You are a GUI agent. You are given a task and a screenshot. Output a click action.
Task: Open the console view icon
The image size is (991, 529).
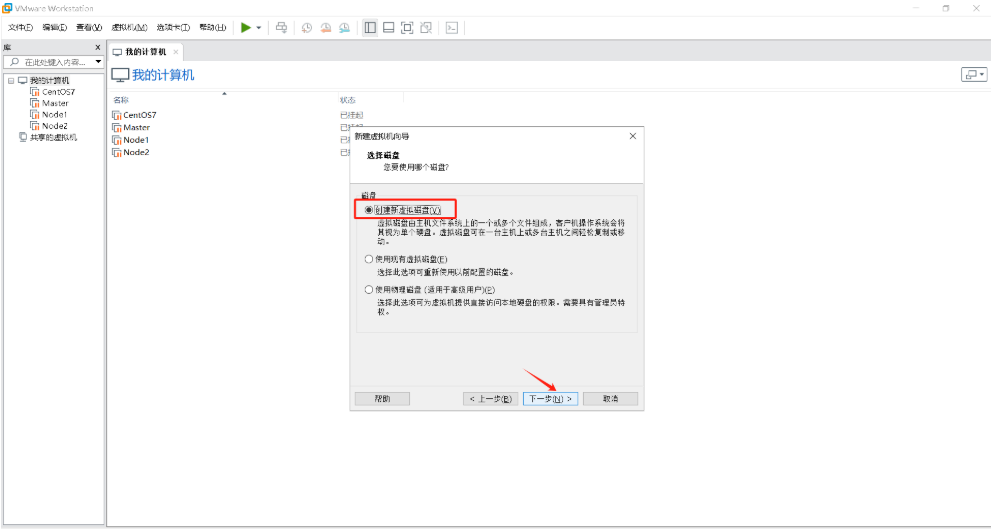pos(452,27)
